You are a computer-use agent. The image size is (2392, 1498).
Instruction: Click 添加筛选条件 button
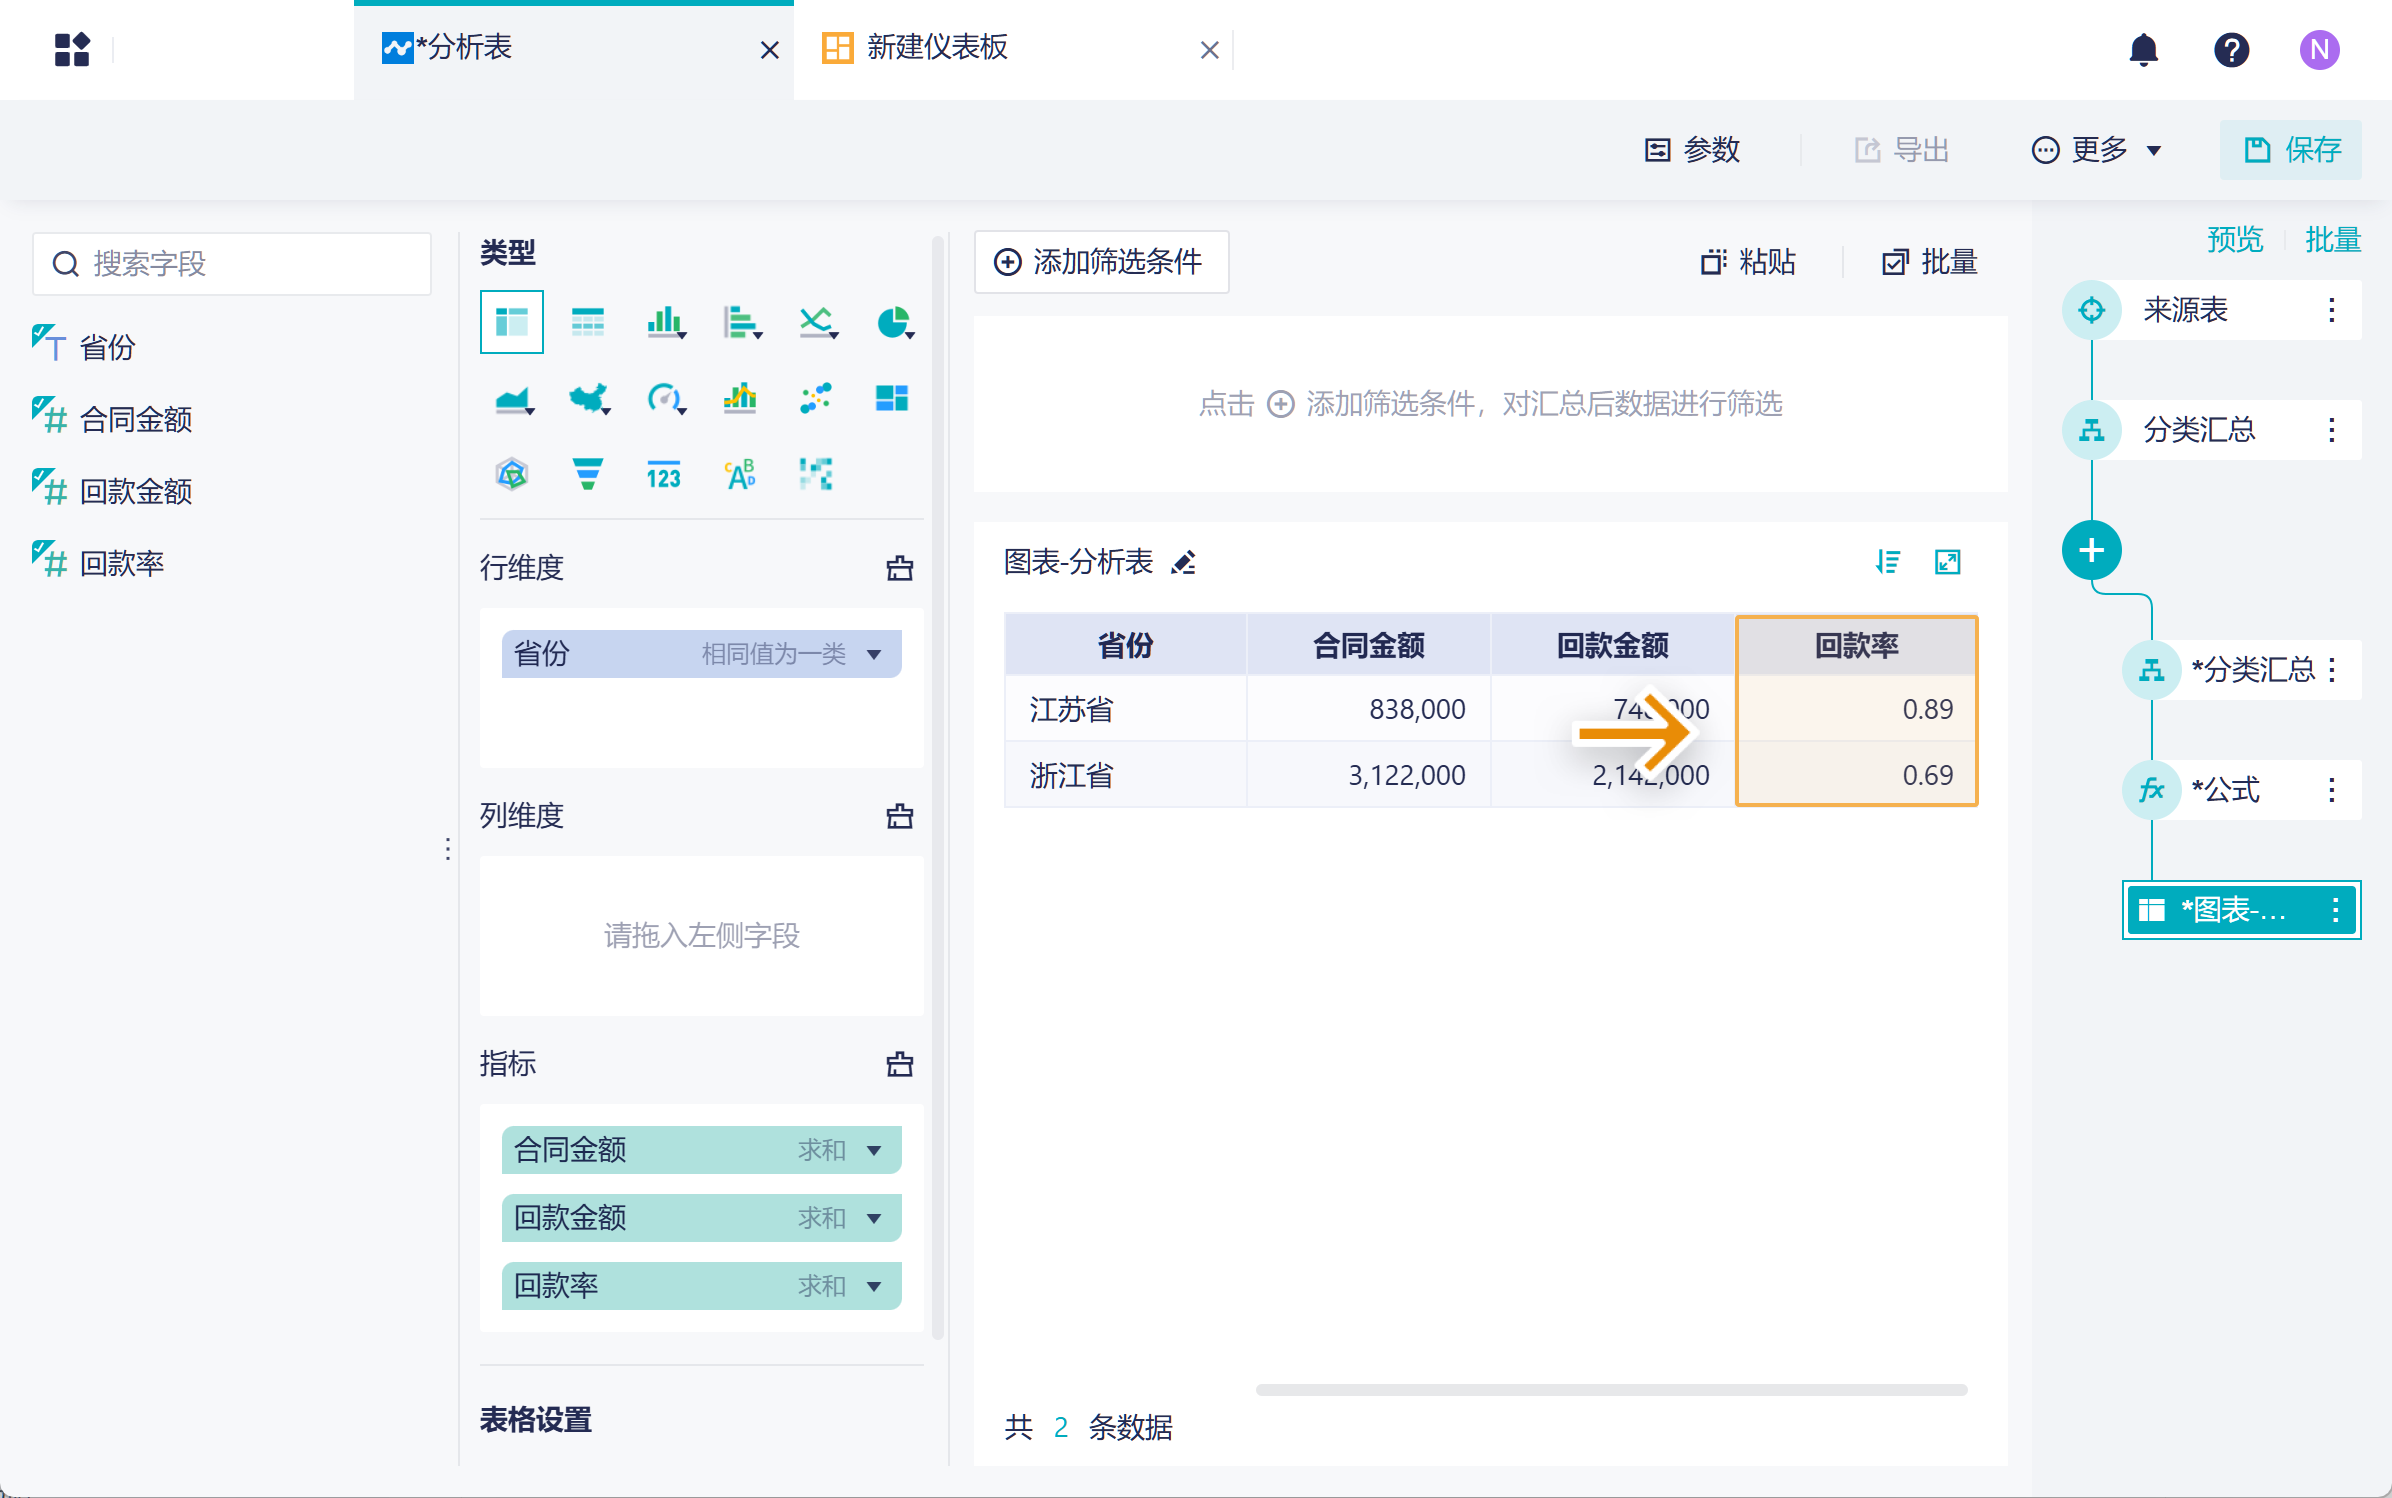(x=1101, y=262)
